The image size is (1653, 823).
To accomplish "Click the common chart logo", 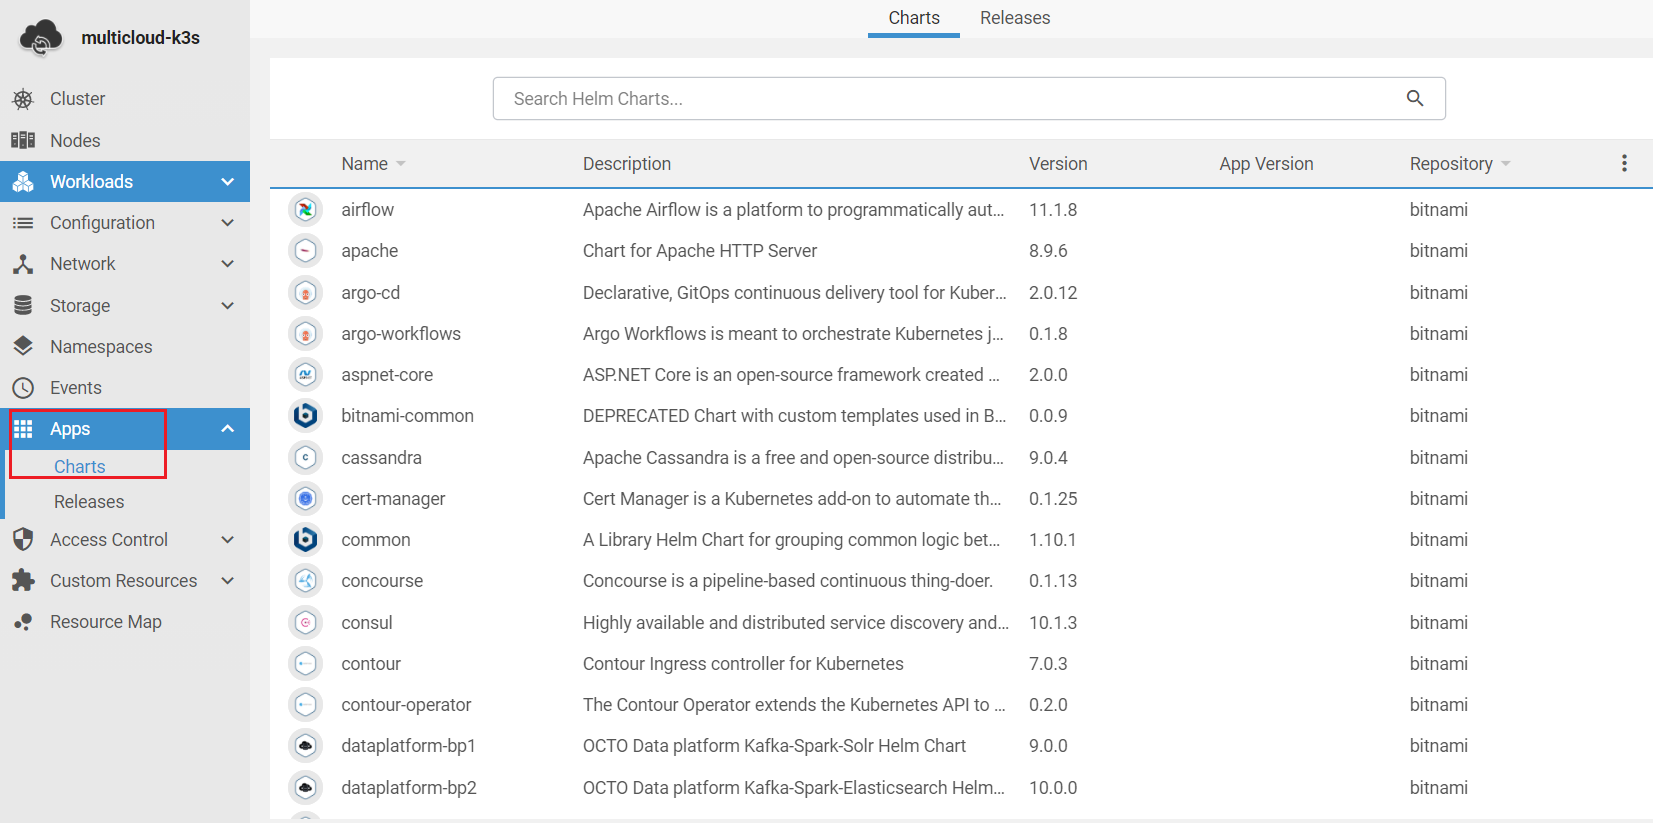I will pyautogui.click(x=306, y=539).
